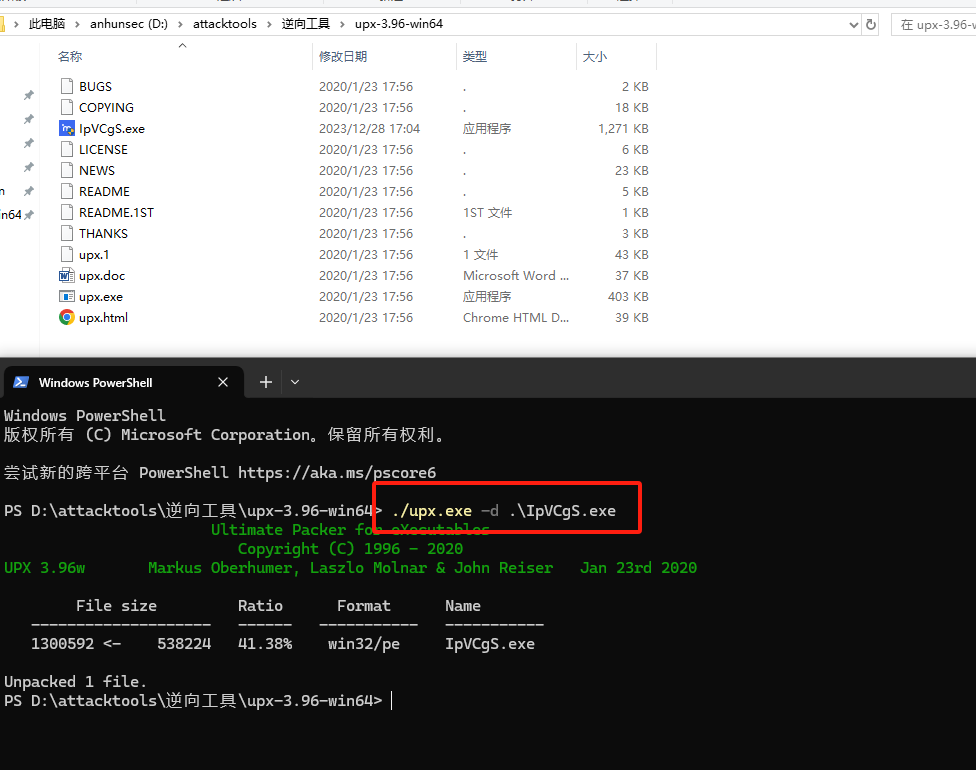Click the BUGS file icon

click(67, 87)
